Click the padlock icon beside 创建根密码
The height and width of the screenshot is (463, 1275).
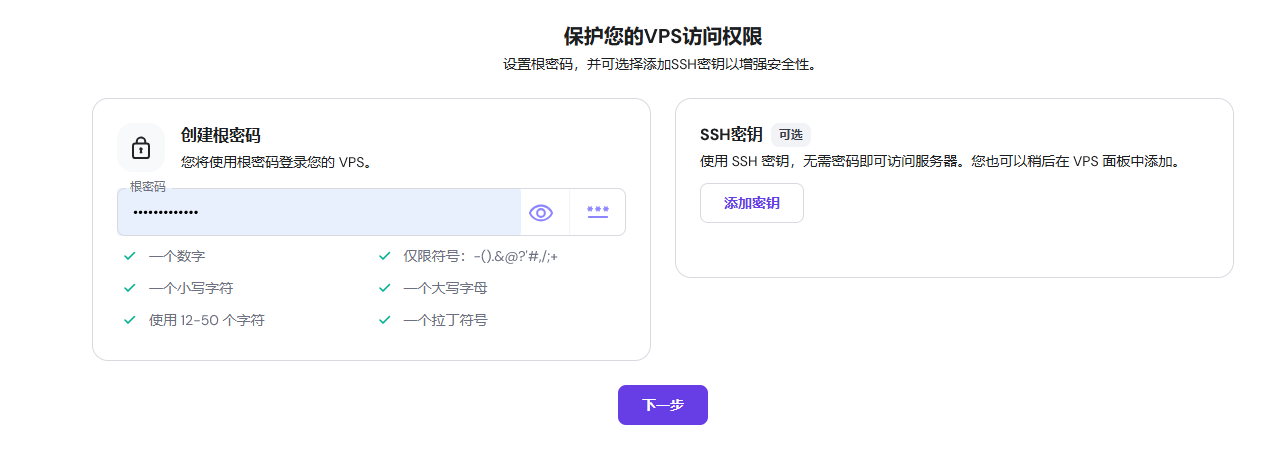click(x=141, y=148)
